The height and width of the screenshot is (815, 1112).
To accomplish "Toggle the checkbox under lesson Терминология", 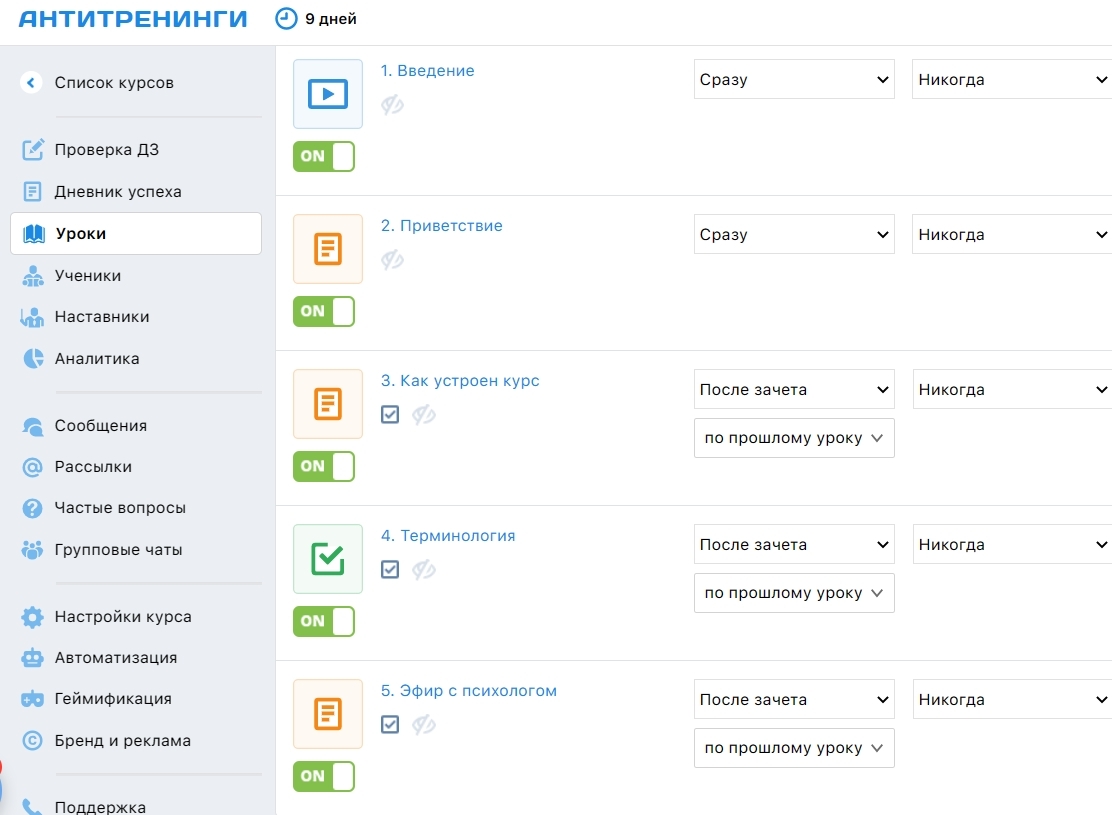I will [x=390, y=569].
